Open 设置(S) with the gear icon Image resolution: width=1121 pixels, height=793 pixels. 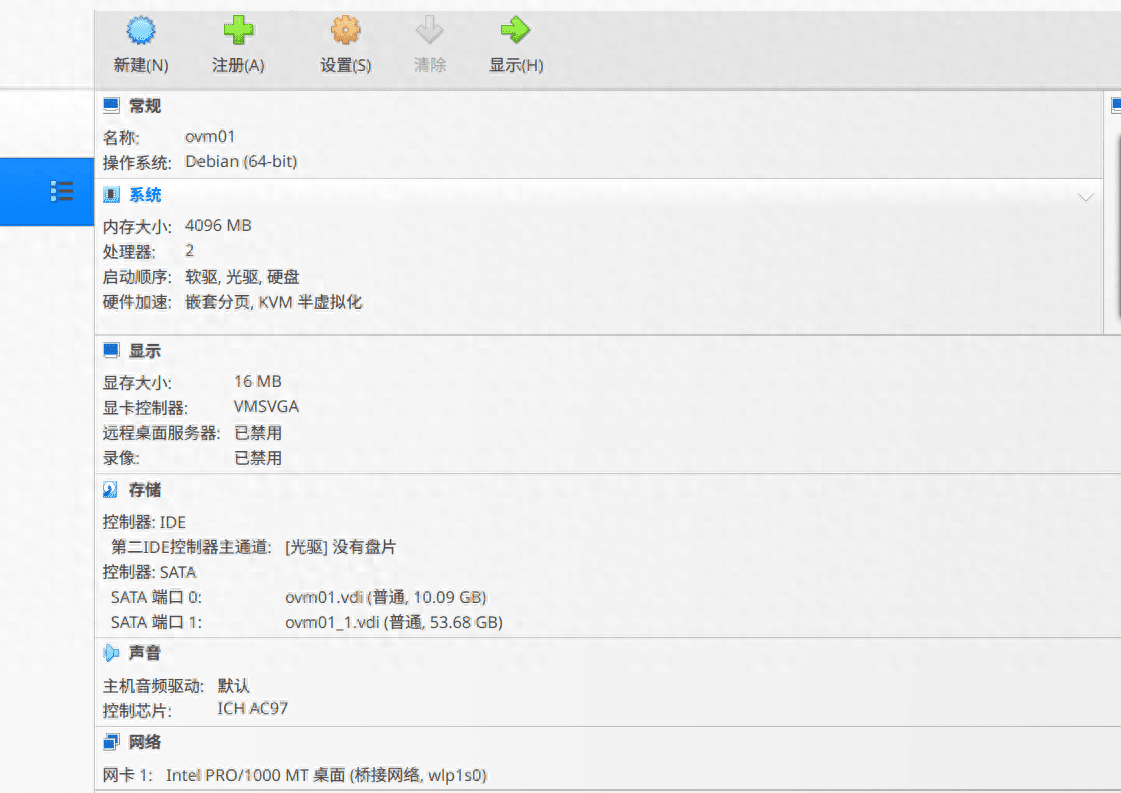point(345,31)
